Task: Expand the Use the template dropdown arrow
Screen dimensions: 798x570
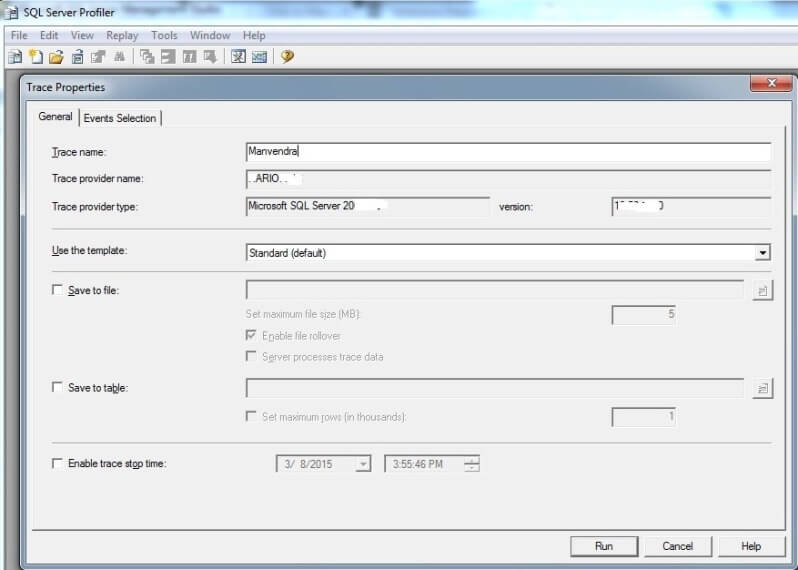Action: click(x=762, y=252)
